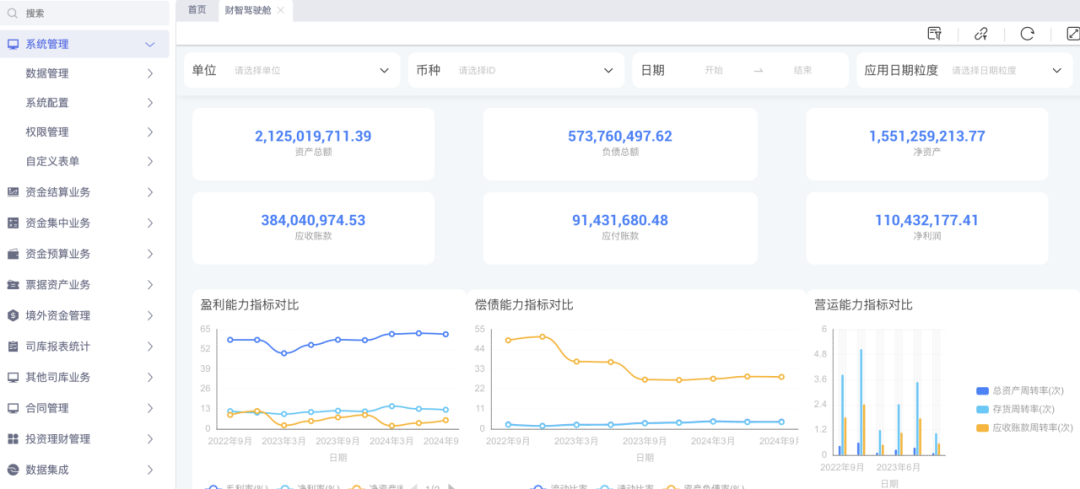
Task: Click the 净利润 value 110,432,177.41
Action: coord(927,220)
